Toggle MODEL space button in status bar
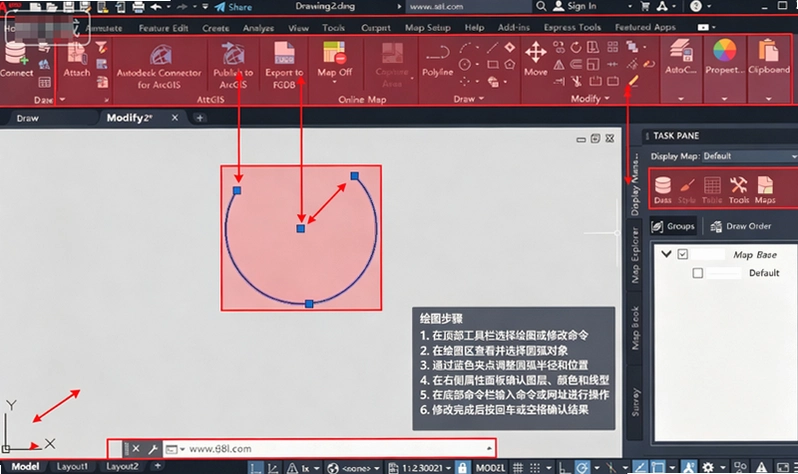798x474 pixels. click(x=491, y=467)
